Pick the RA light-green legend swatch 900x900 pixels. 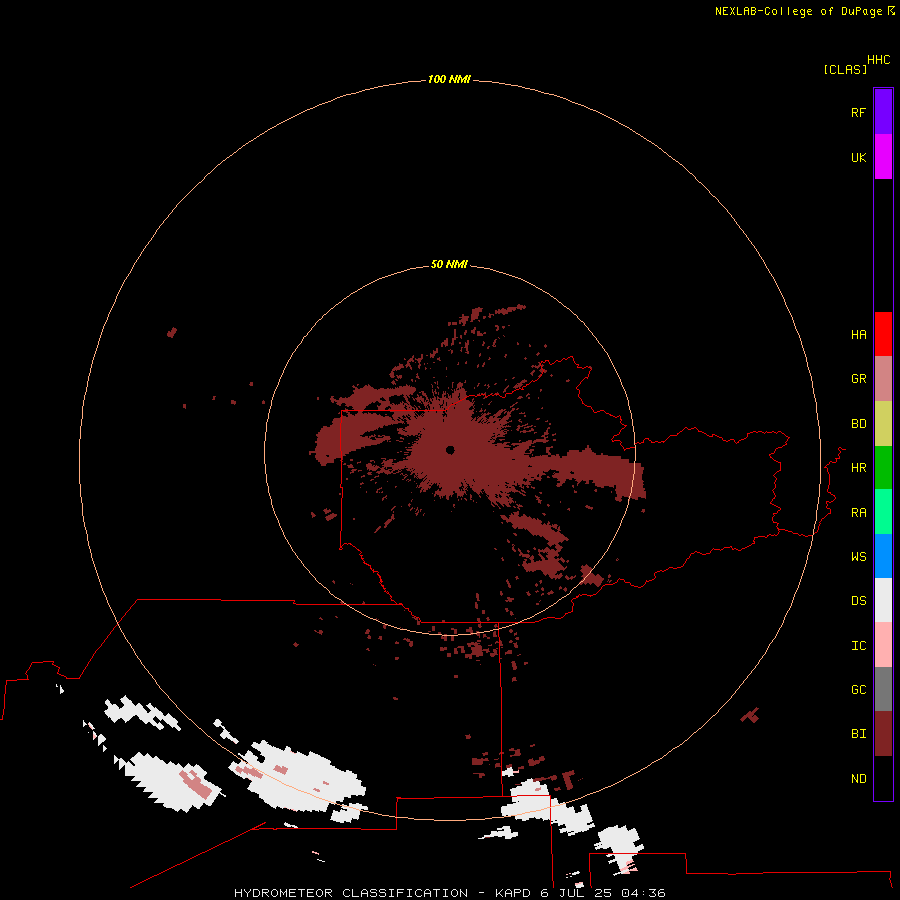pos(883,512)
